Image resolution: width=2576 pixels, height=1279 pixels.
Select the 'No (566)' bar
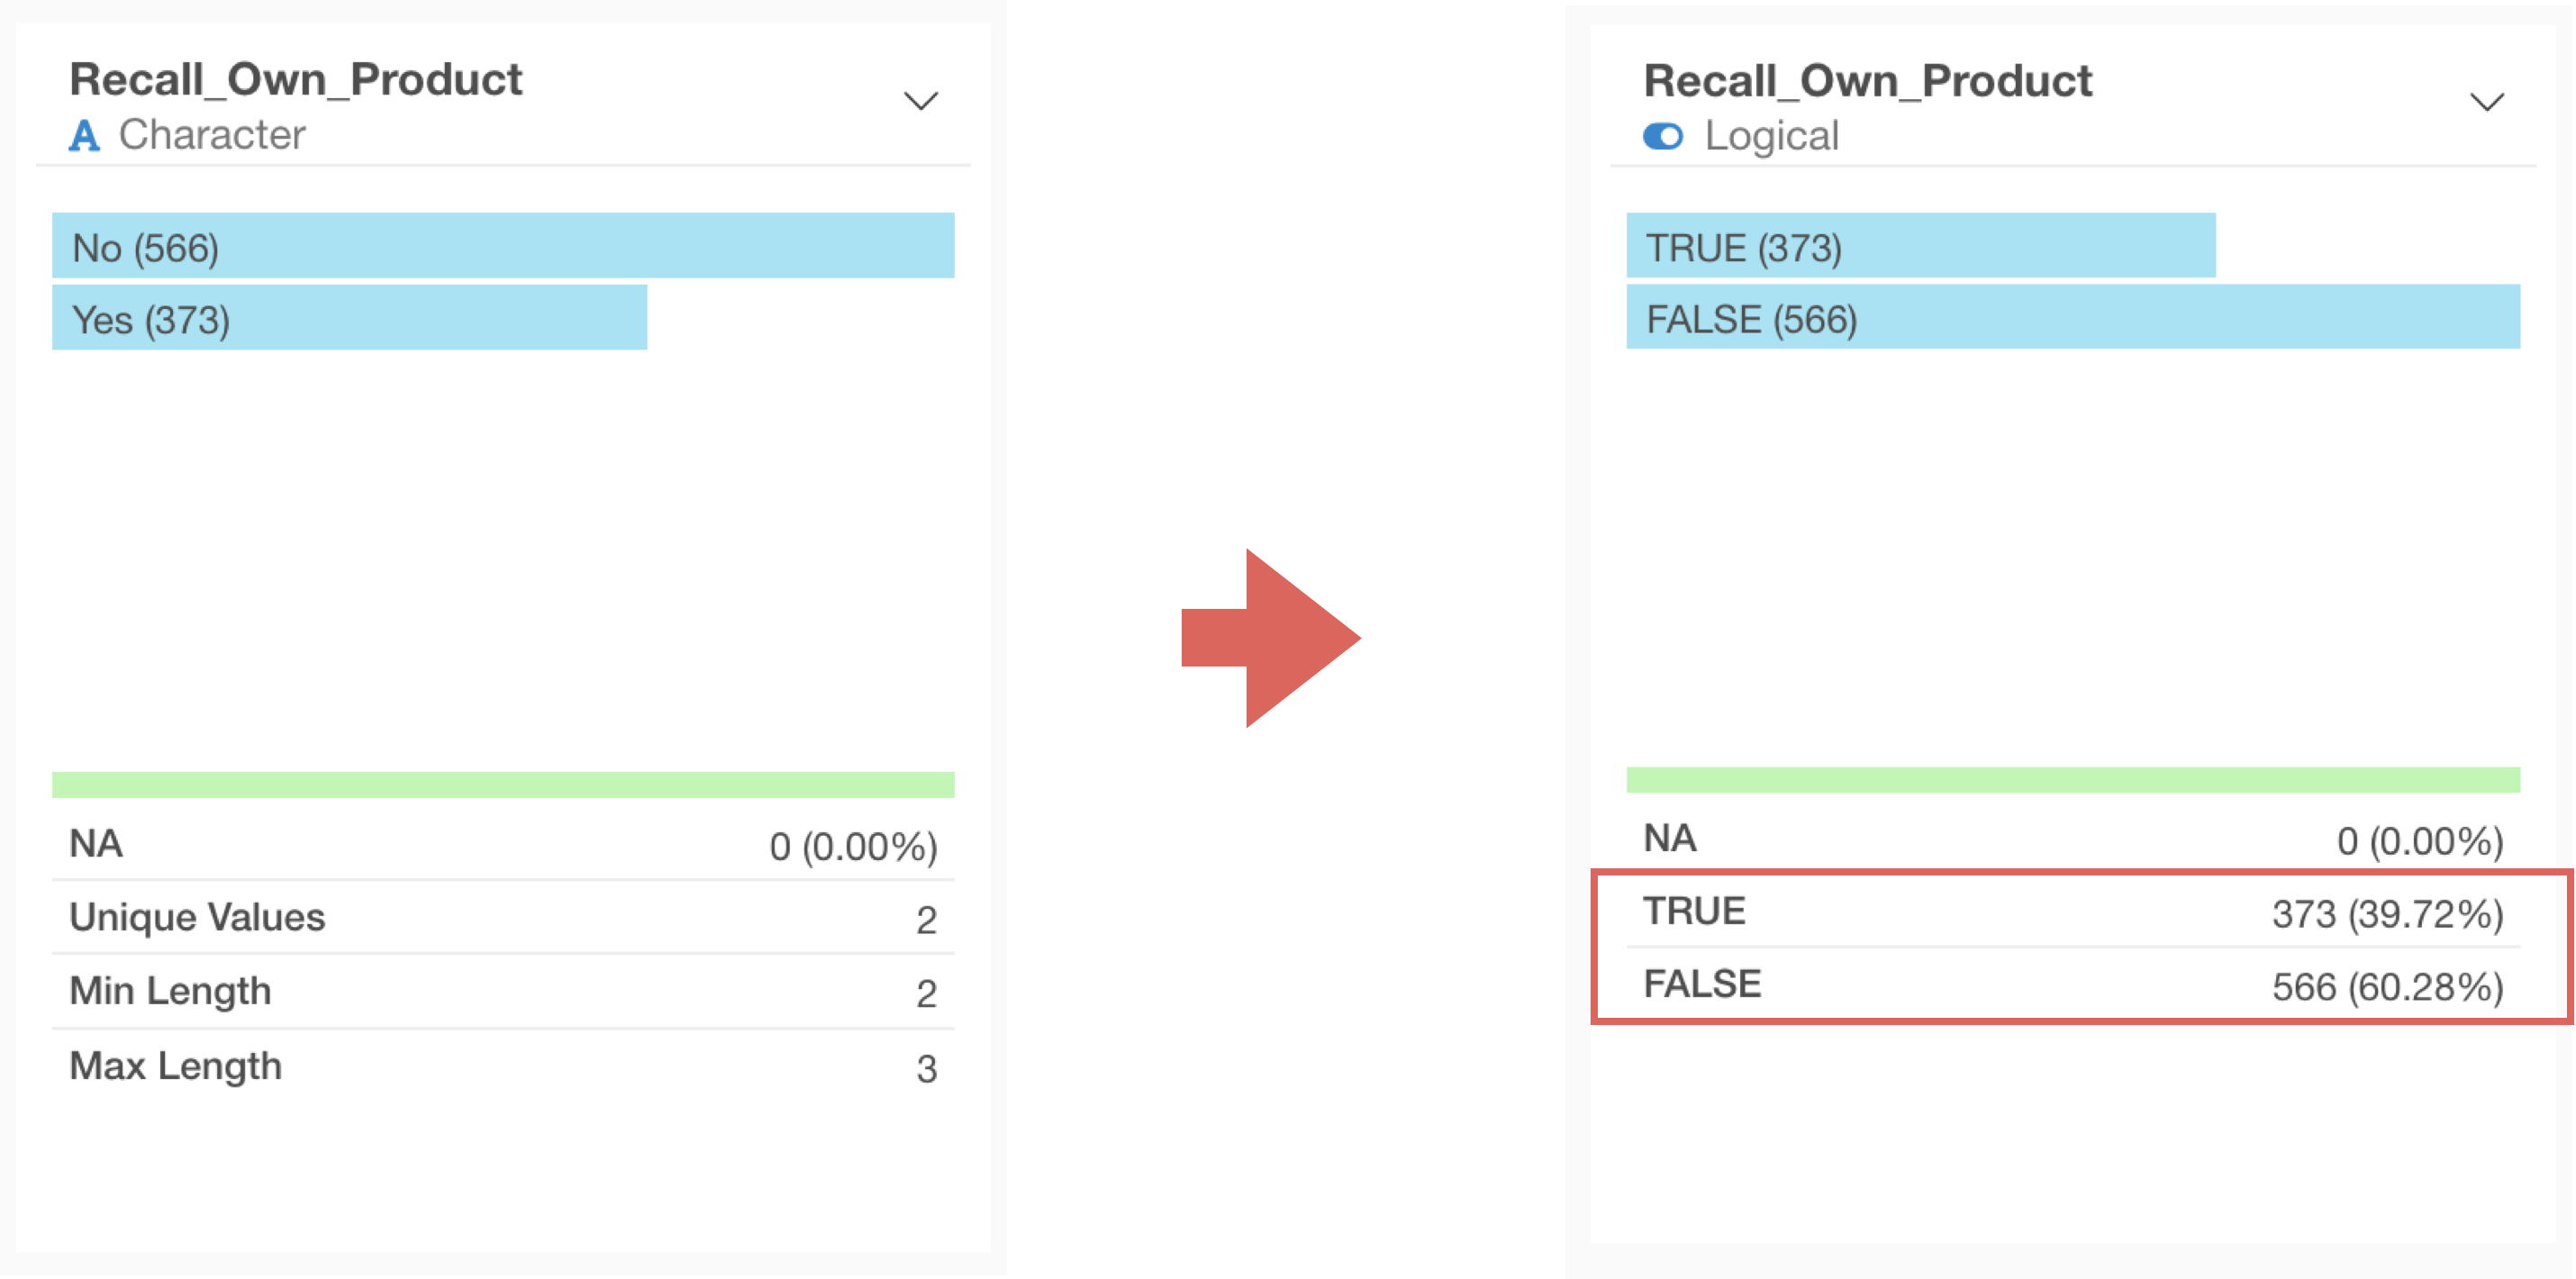(503, 246)
